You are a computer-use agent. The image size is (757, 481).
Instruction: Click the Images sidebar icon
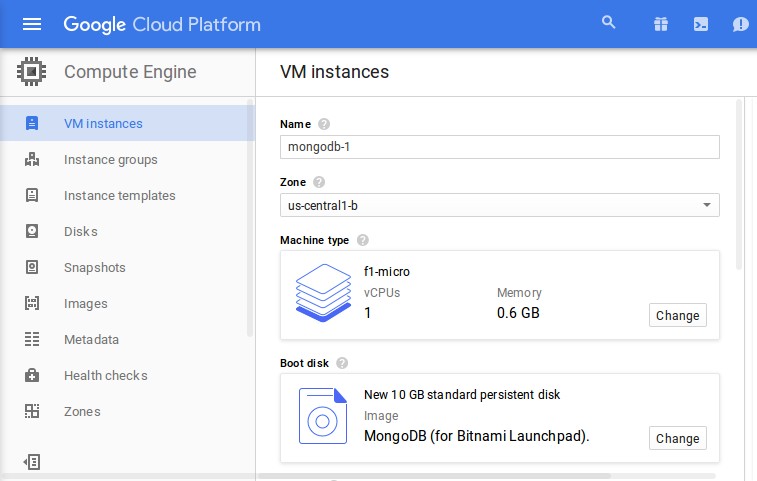[x=32, y=303]
